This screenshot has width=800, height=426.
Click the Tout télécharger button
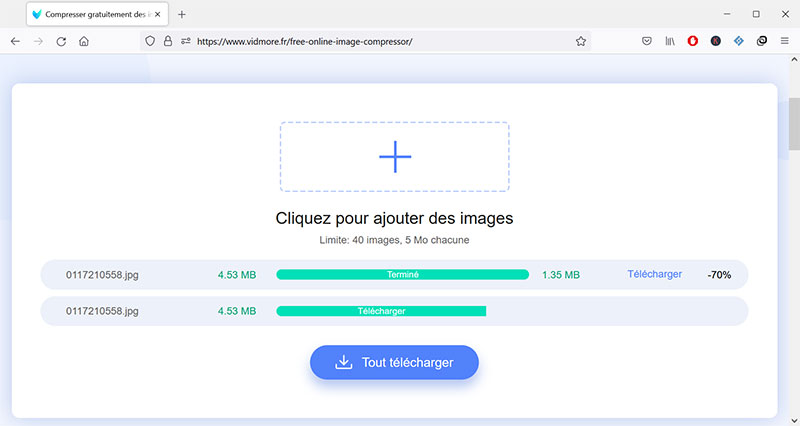pos(394,362)
